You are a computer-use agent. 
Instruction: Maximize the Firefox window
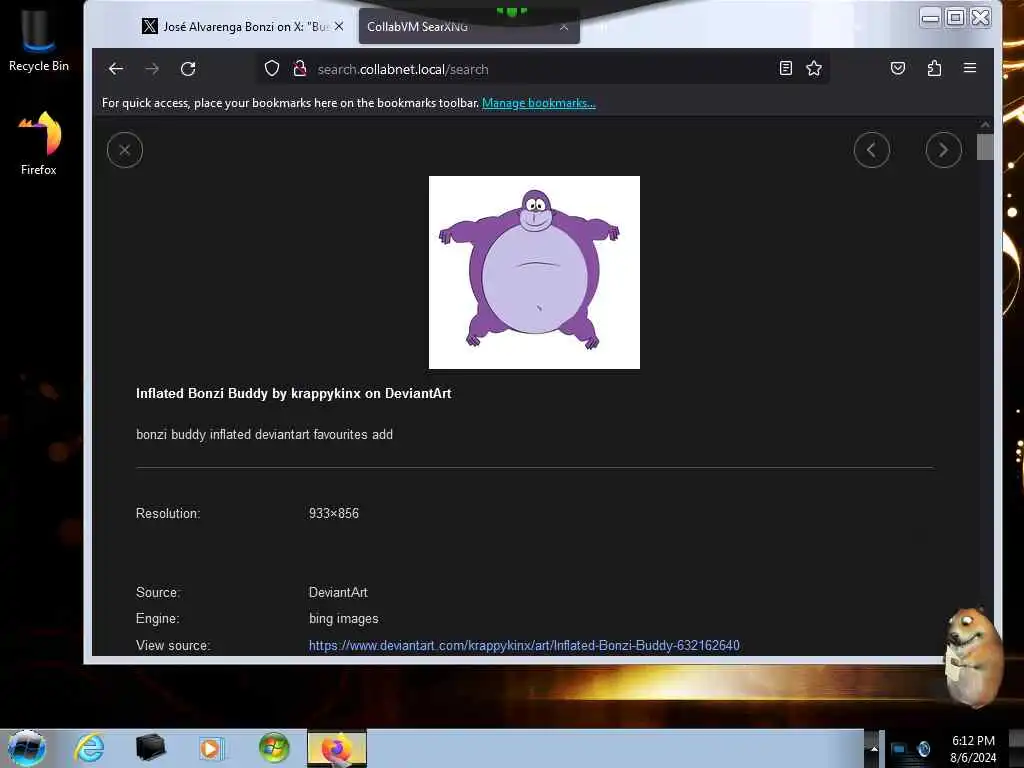955,18
